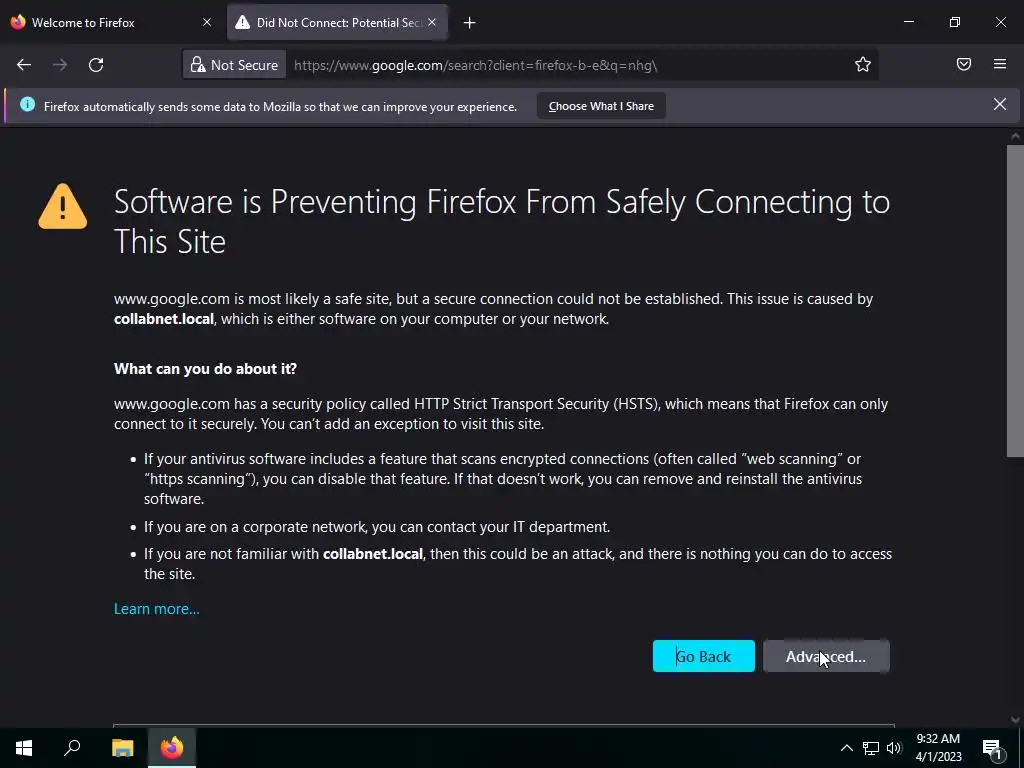Minimize the Firefox window
This screenshot has height=768, width=1024.
[909, 22]
